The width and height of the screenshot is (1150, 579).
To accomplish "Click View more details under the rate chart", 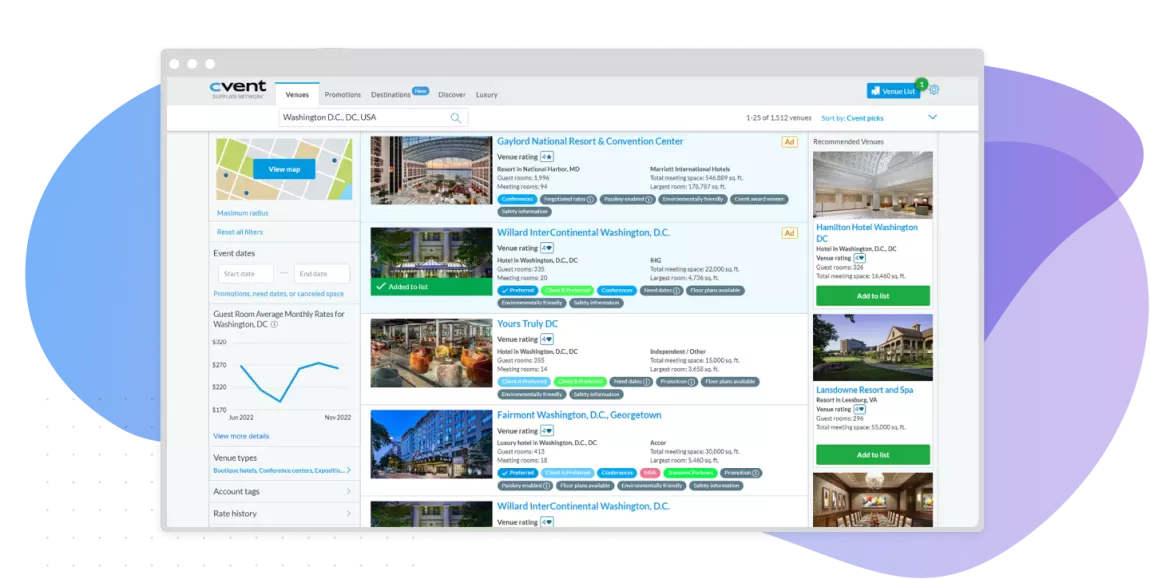I will coord(241,437).
